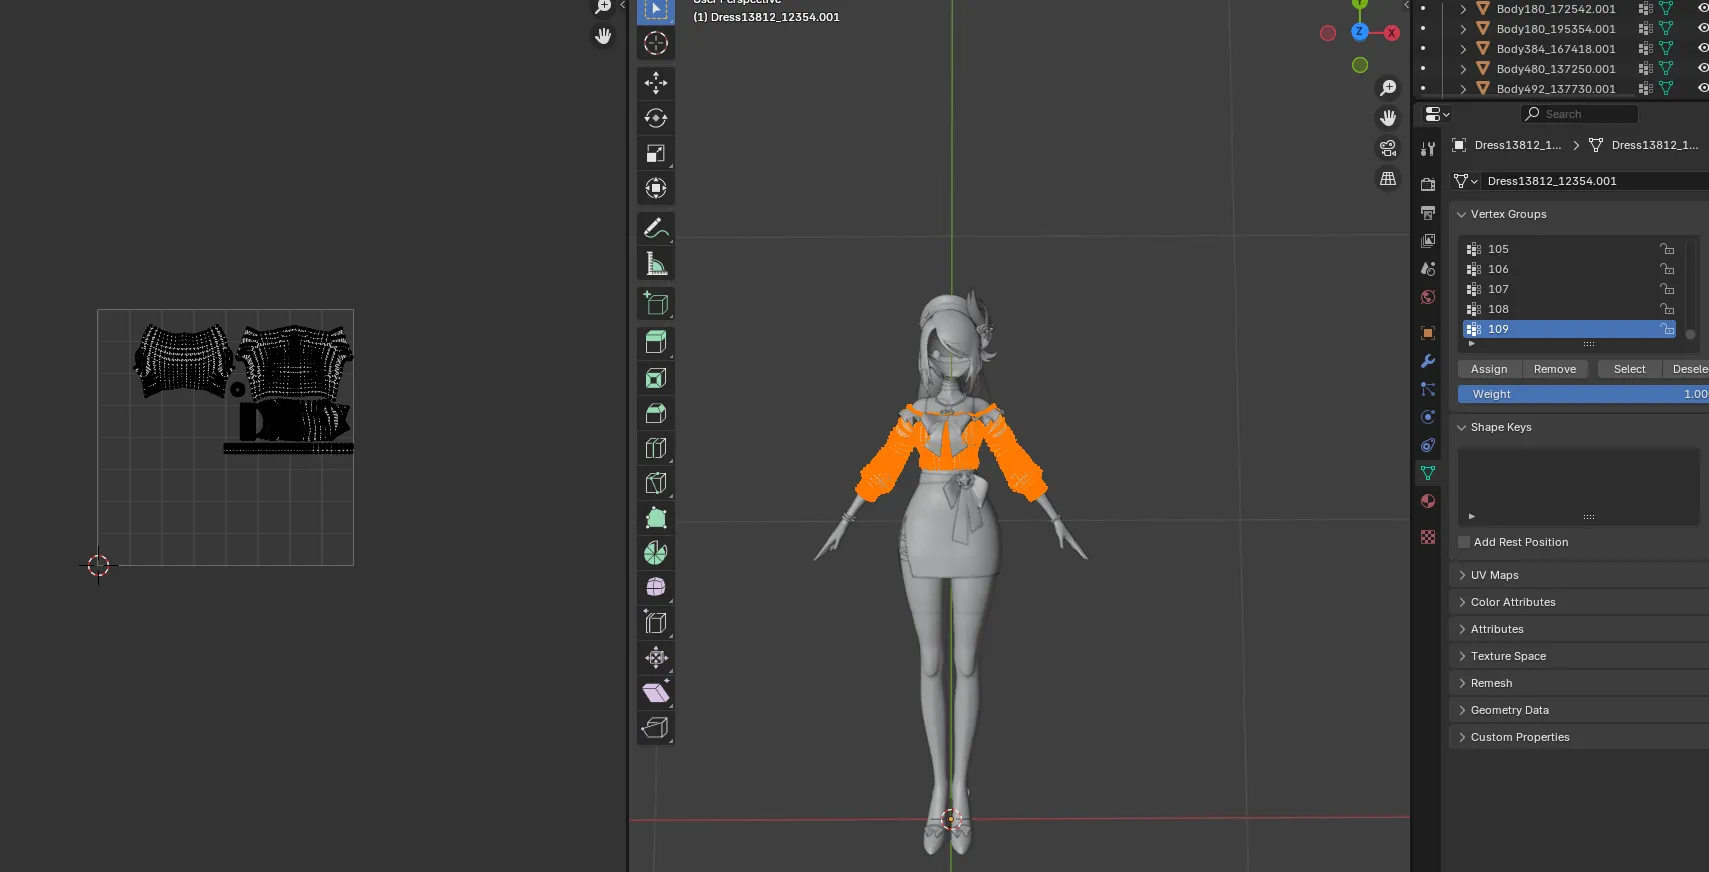The width and height of the screenshot is (1709, 872).
Task: Adjust the Weight slider
Action: 1583,394
